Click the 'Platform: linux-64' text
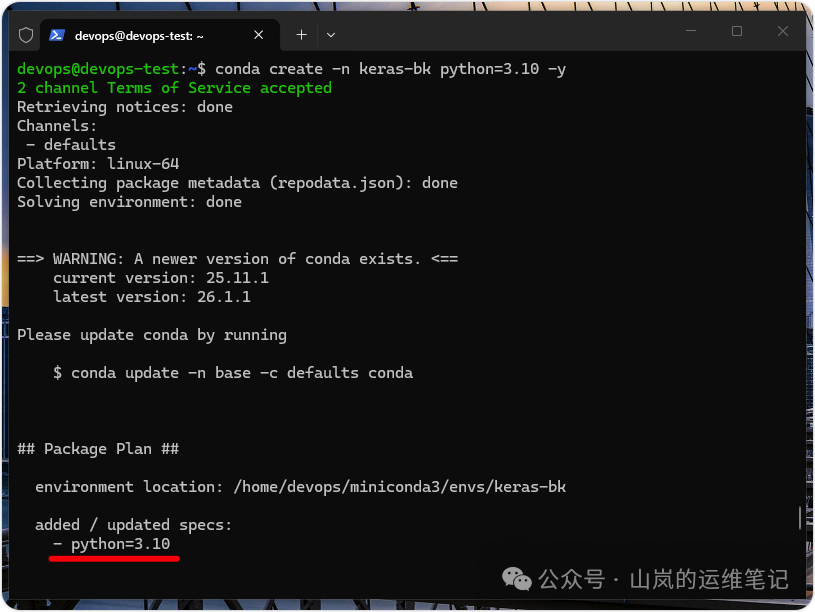This screenshot has width=815, height=612. click(97, 163)
